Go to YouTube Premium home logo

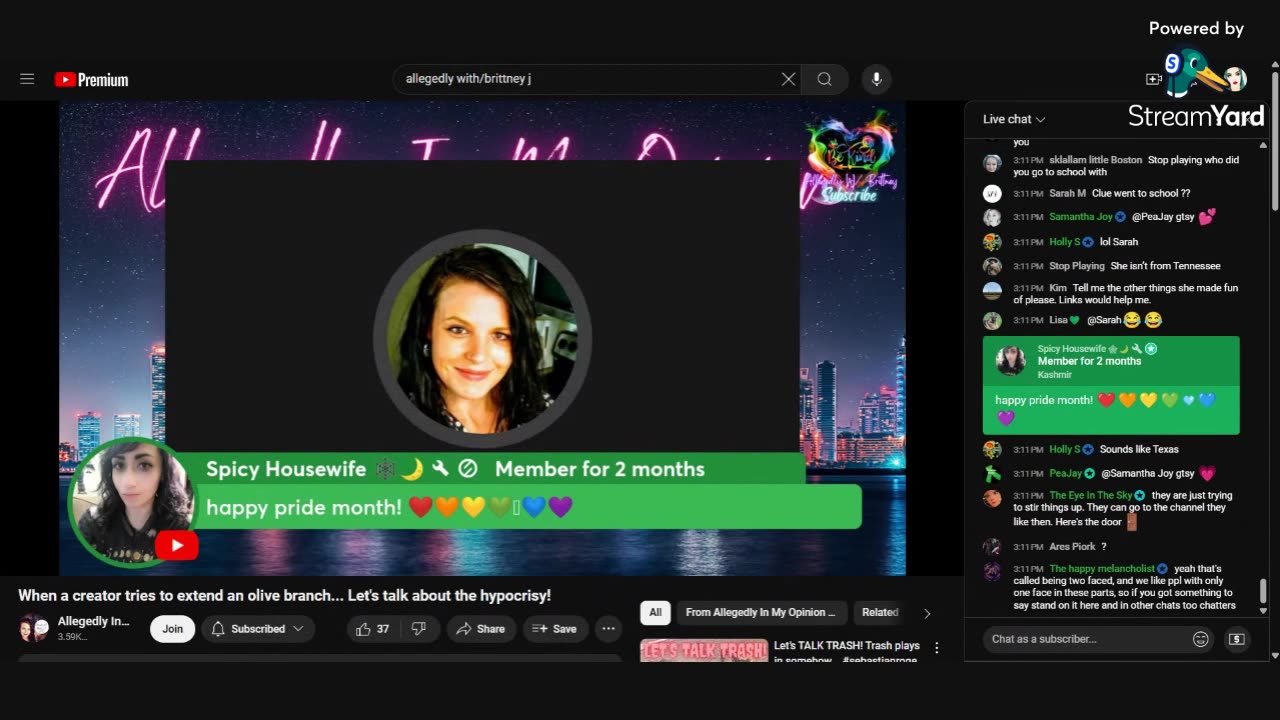pyautogui.click(x=91, y=80)
